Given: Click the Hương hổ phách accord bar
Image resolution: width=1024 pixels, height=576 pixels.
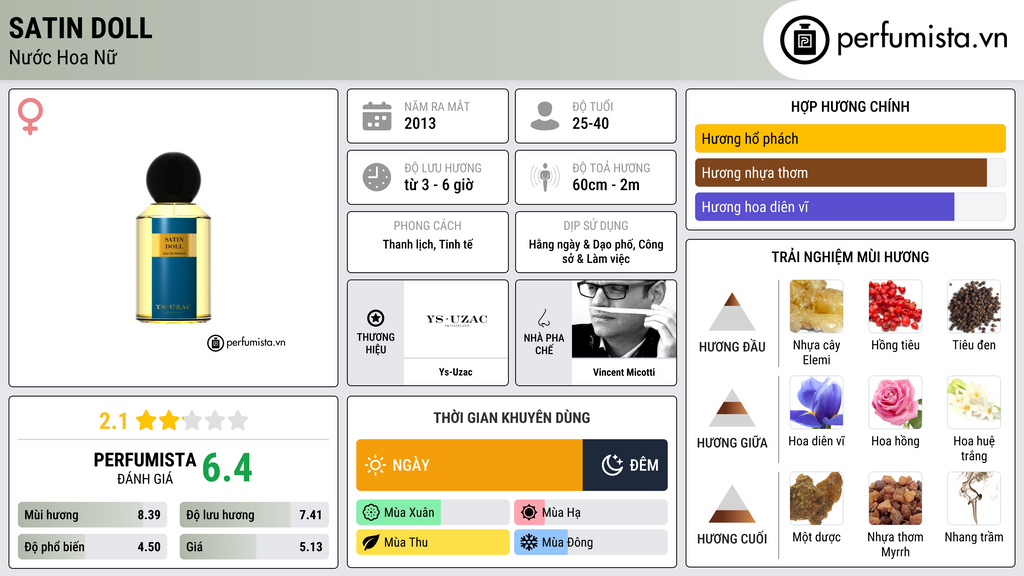Looking at the screenshot, I should tap(850, 138).
